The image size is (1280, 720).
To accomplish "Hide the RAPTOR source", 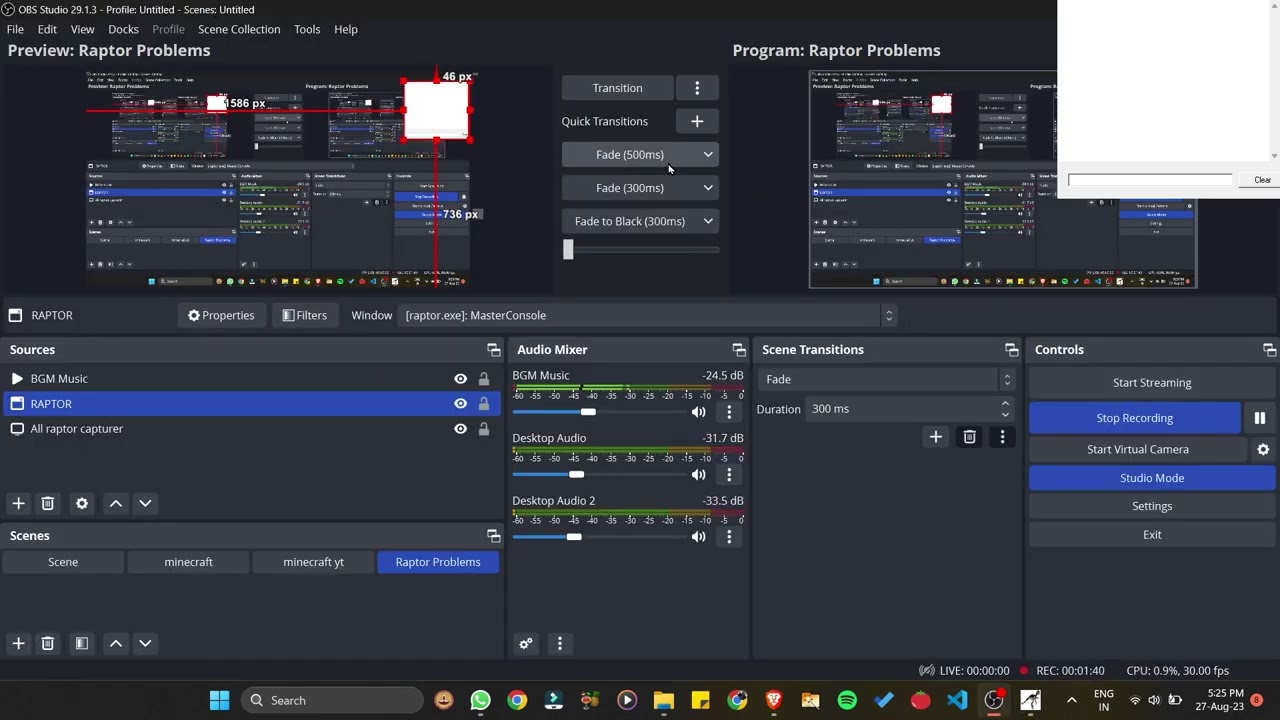I will click(460, 404).
